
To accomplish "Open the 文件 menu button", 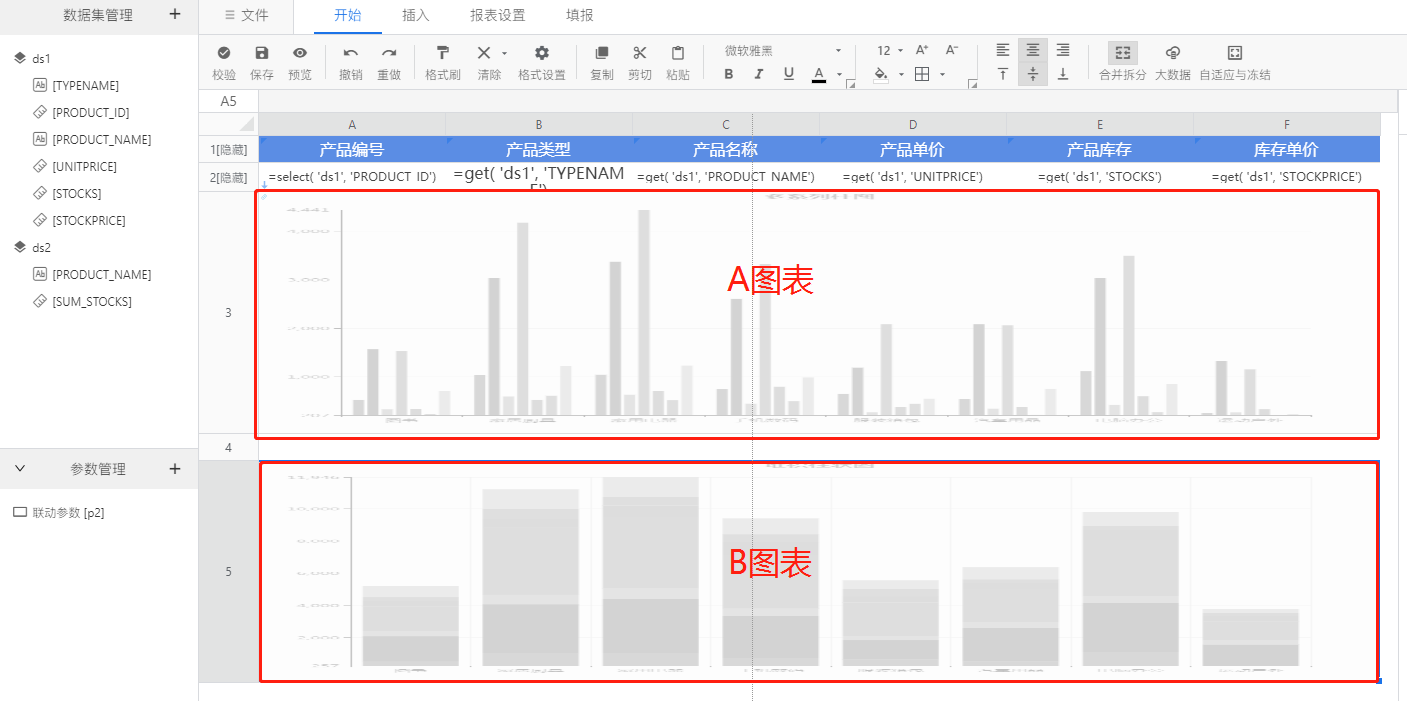I will (x=246, y=15).
